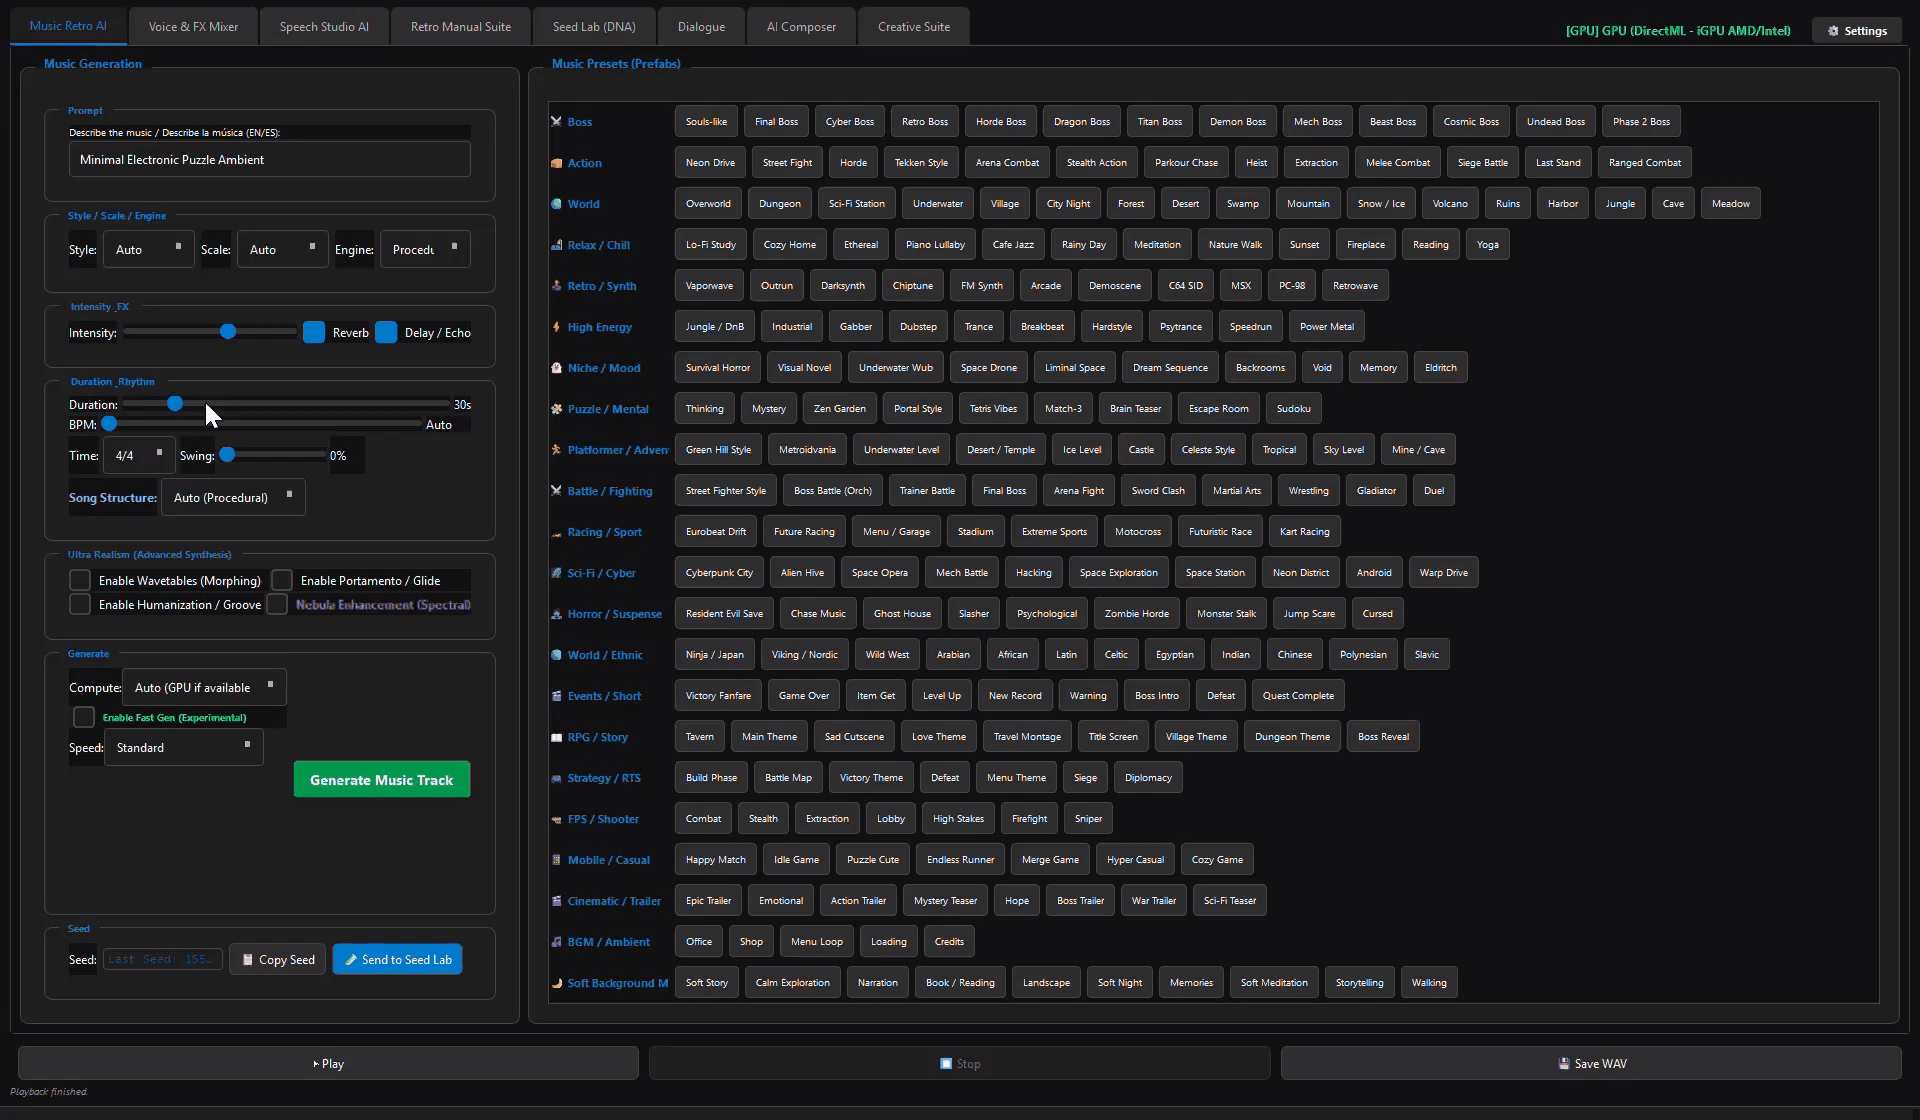Open the Engine dropdown
The width and height of the screenshot is (1920, 1120).
tap(425, 250)
